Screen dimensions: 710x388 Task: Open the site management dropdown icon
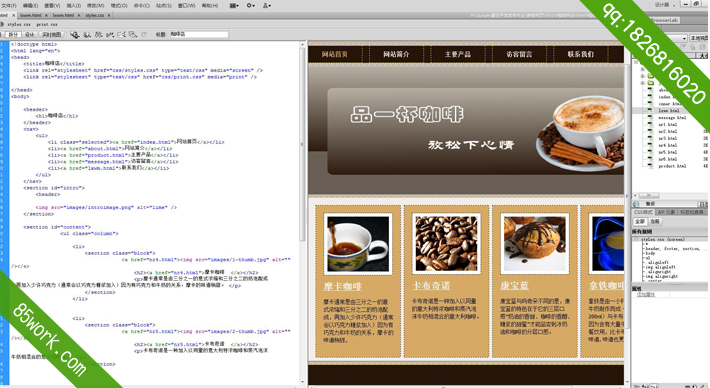coord(267,5)
